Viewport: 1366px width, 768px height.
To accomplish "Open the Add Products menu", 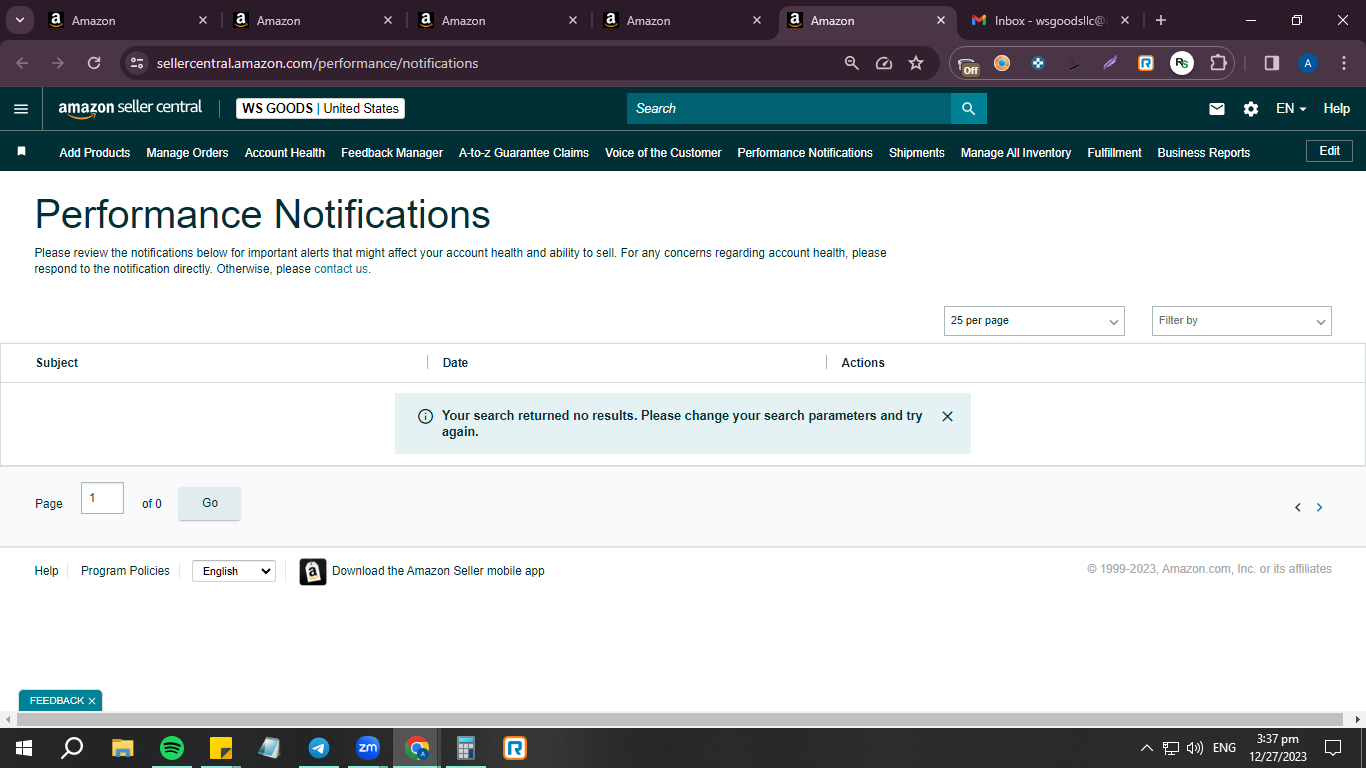I will 95,153.
